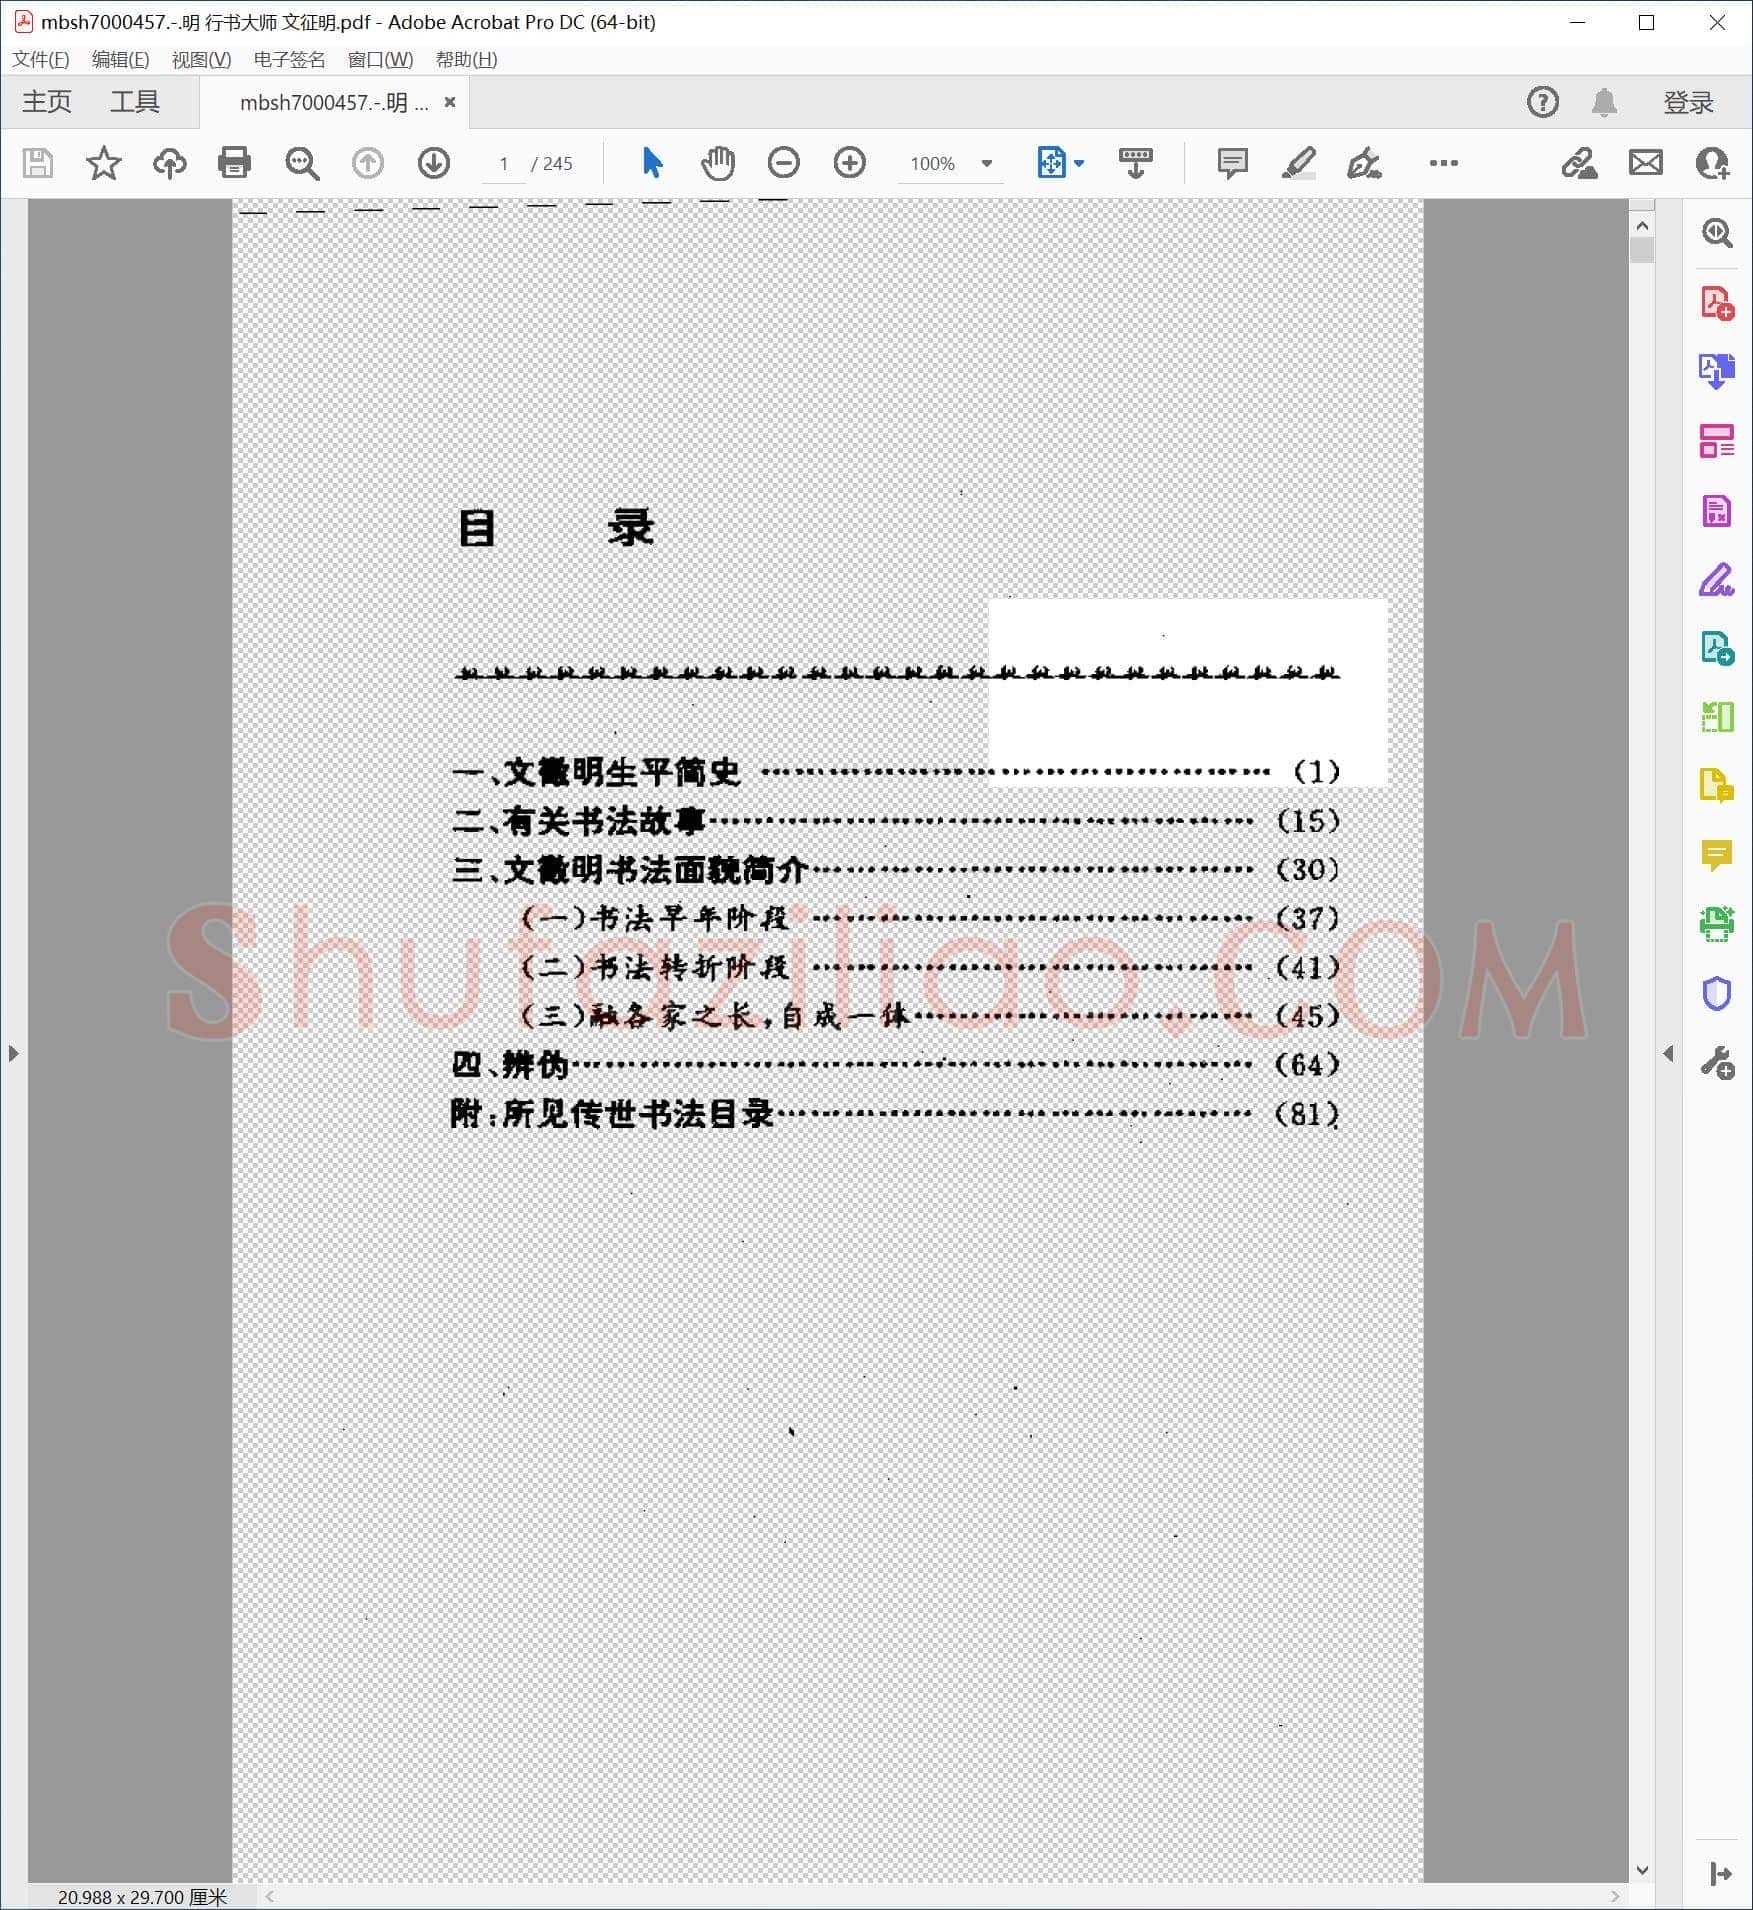Viewport: 1753px width, 1910px height.
Task: Bookmark file with the star icon
Action: pyautogui.click(x=104, y=163)
